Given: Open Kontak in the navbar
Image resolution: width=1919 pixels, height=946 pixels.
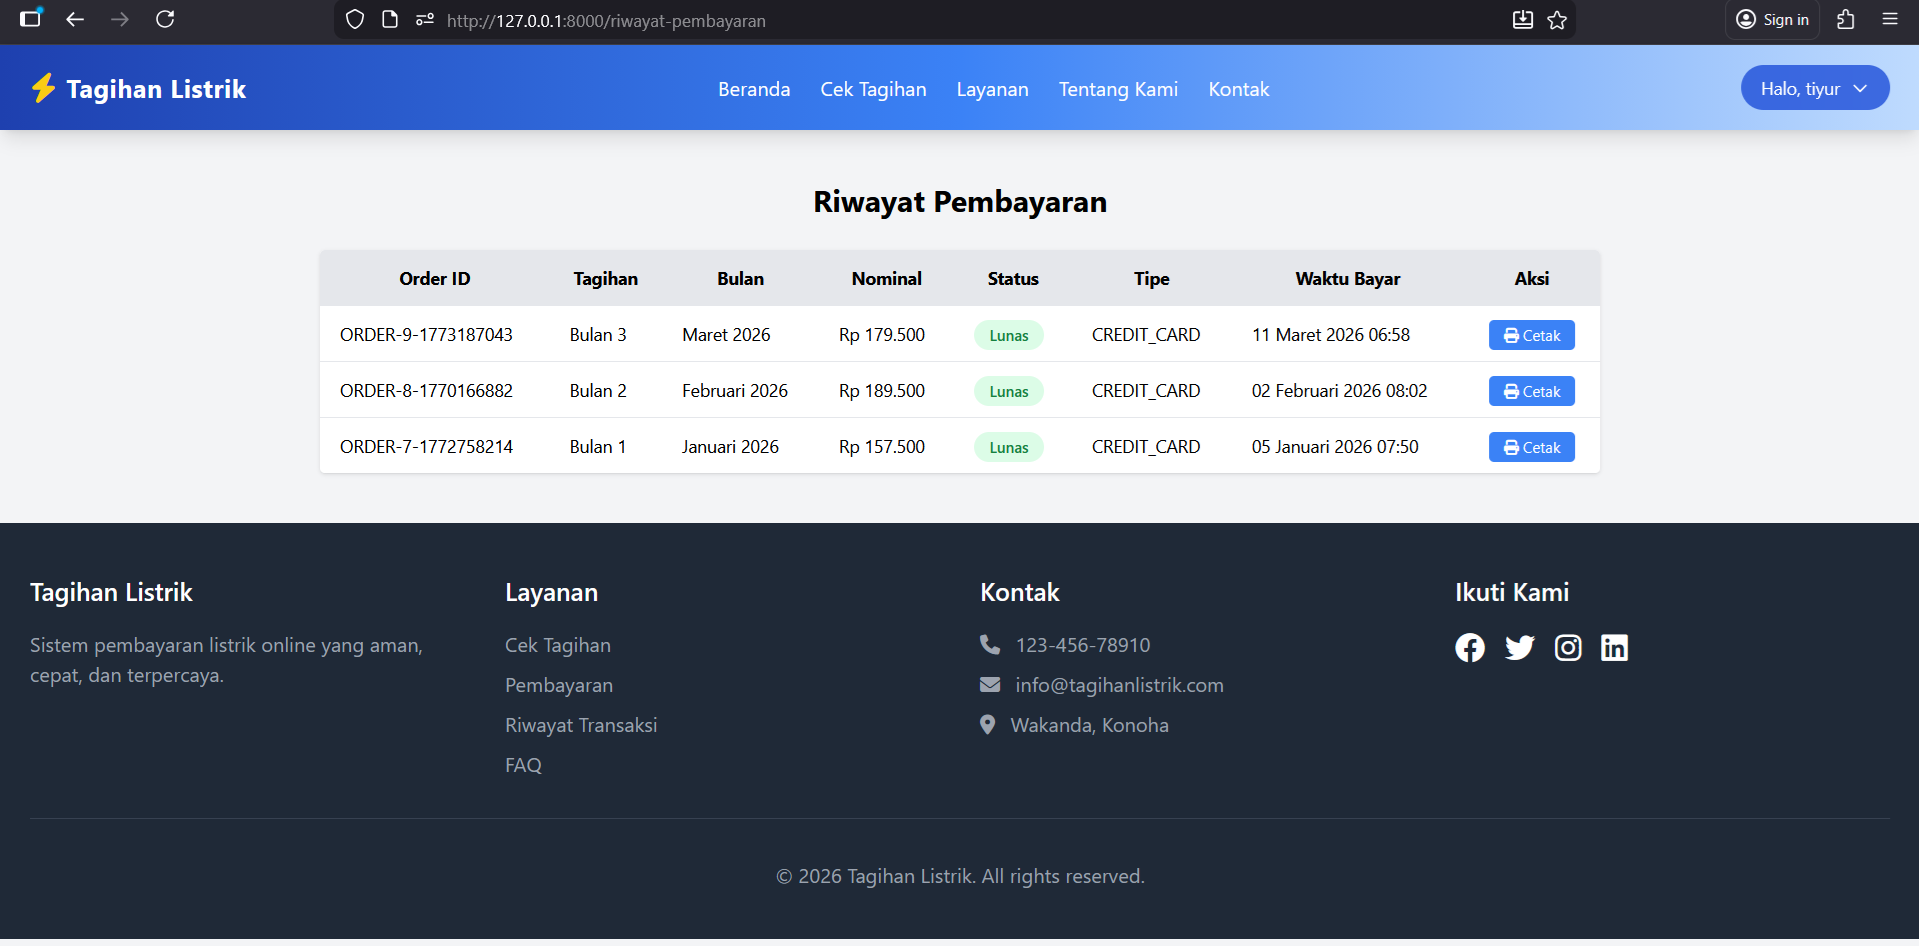Looking at the screenshot, I should (x=1239, y=89).
